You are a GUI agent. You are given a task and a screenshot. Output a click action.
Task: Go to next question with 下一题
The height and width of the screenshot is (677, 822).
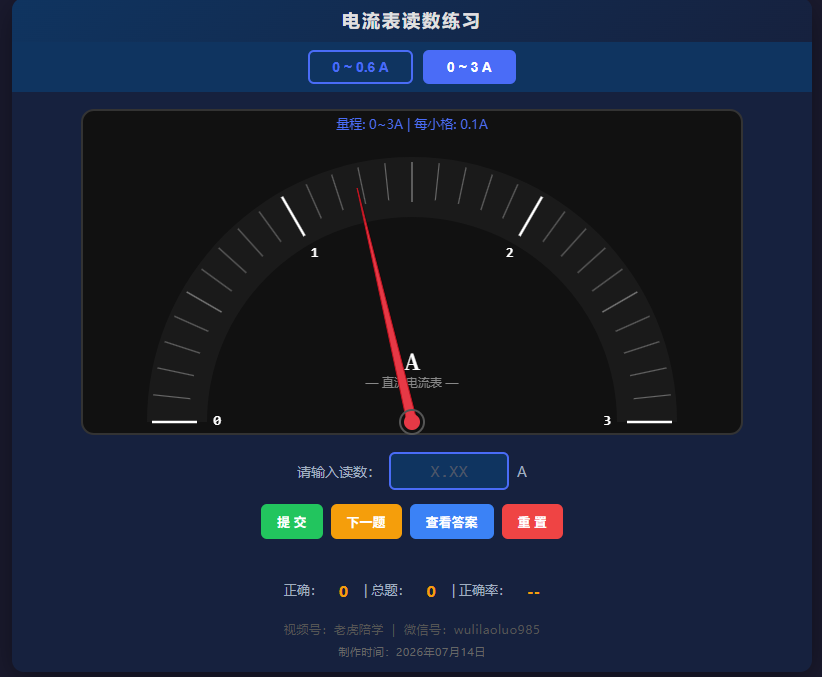coord(366,522)
